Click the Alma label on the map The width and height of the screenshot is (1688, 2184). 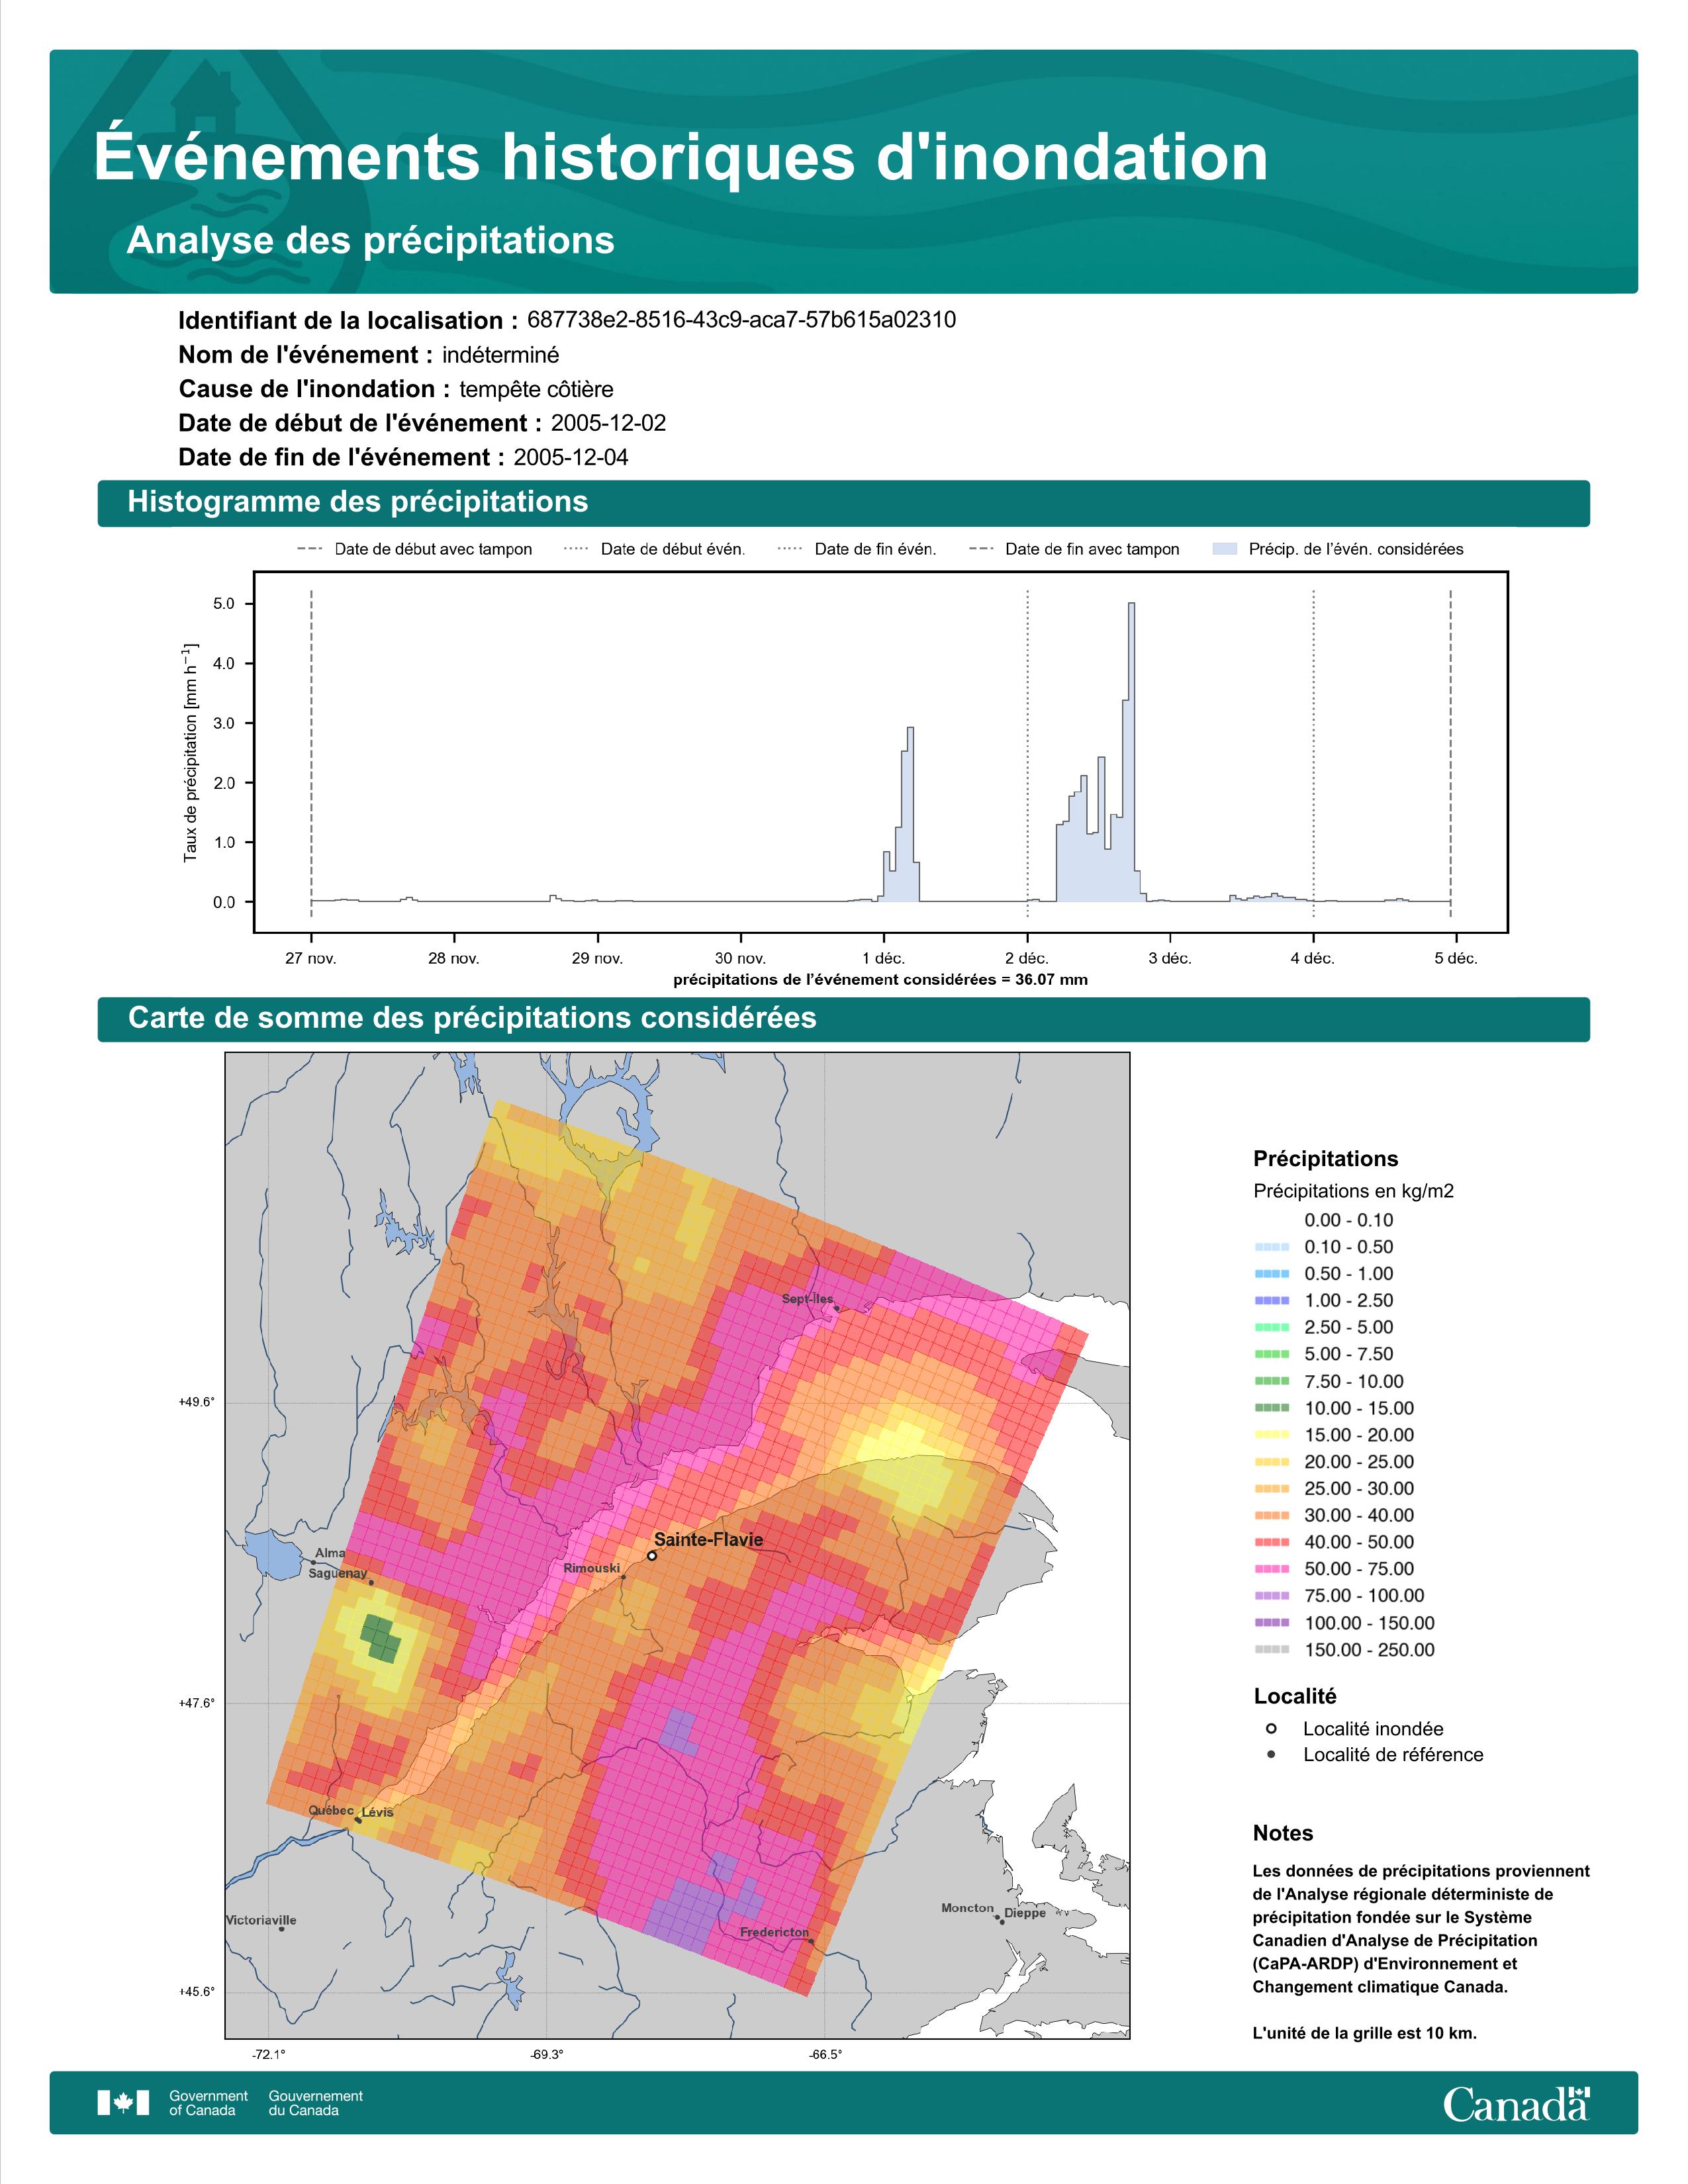[x=330, y=1553]
